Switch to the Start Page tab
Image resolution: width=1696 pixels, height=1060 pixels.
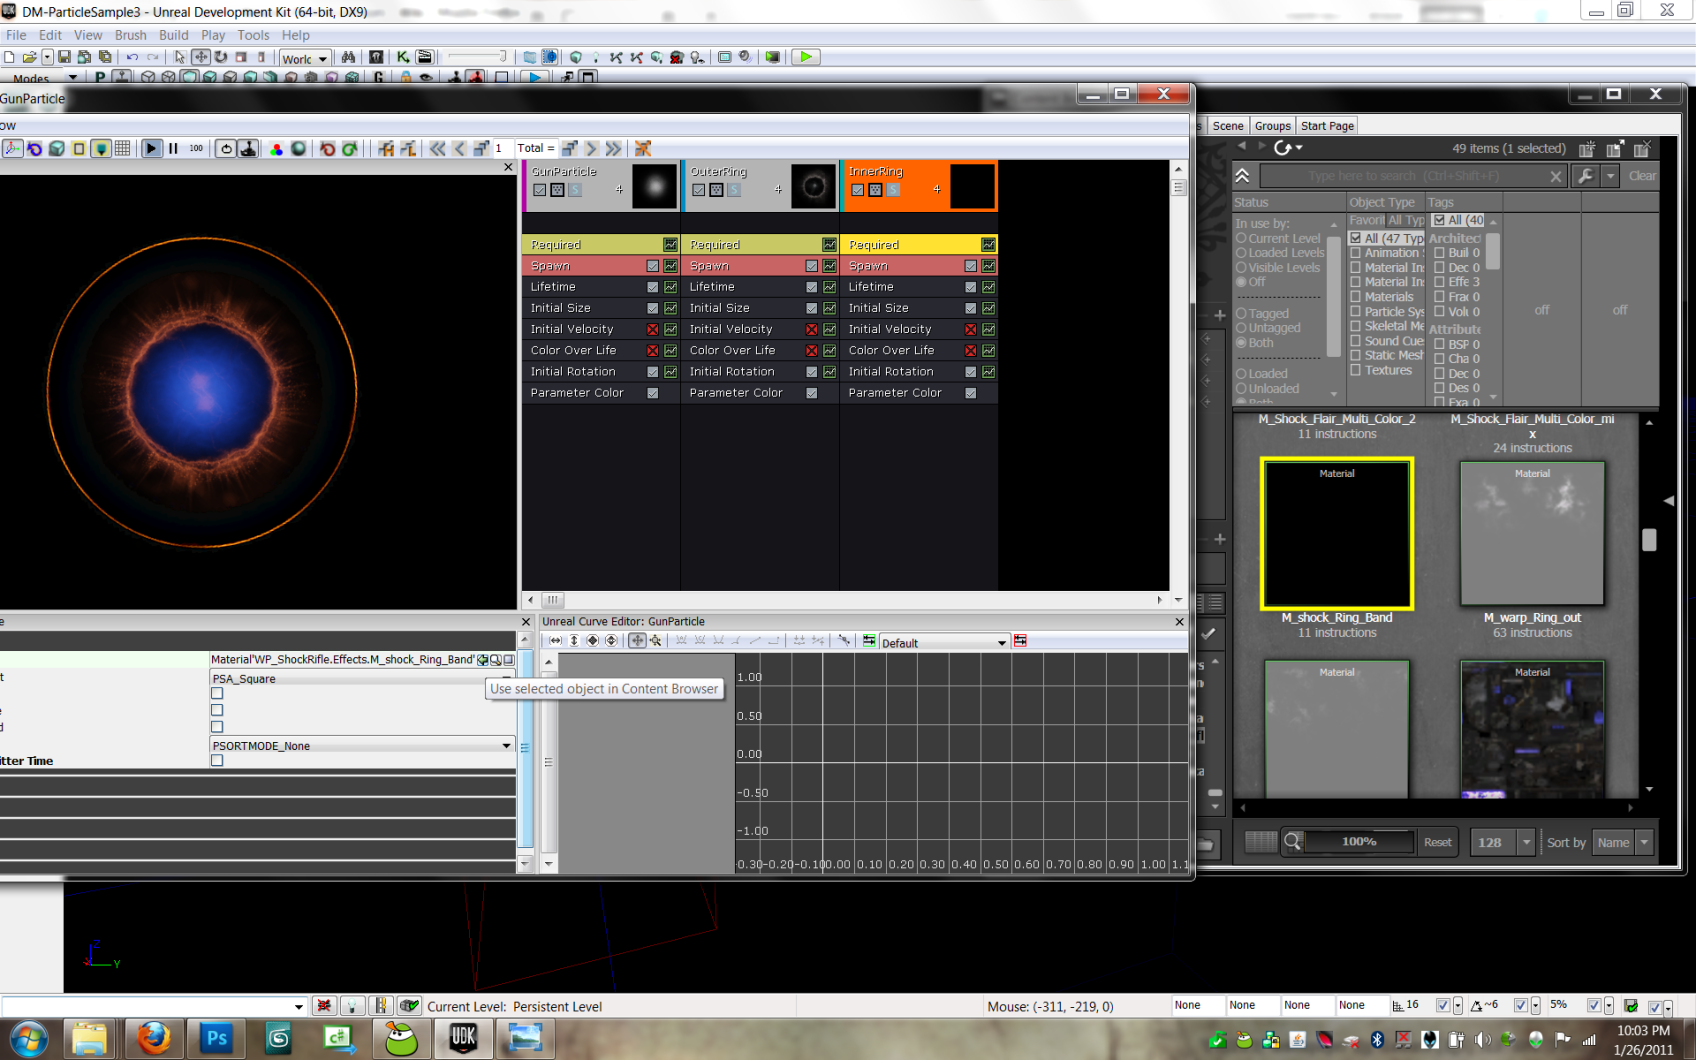(1327, 126)
